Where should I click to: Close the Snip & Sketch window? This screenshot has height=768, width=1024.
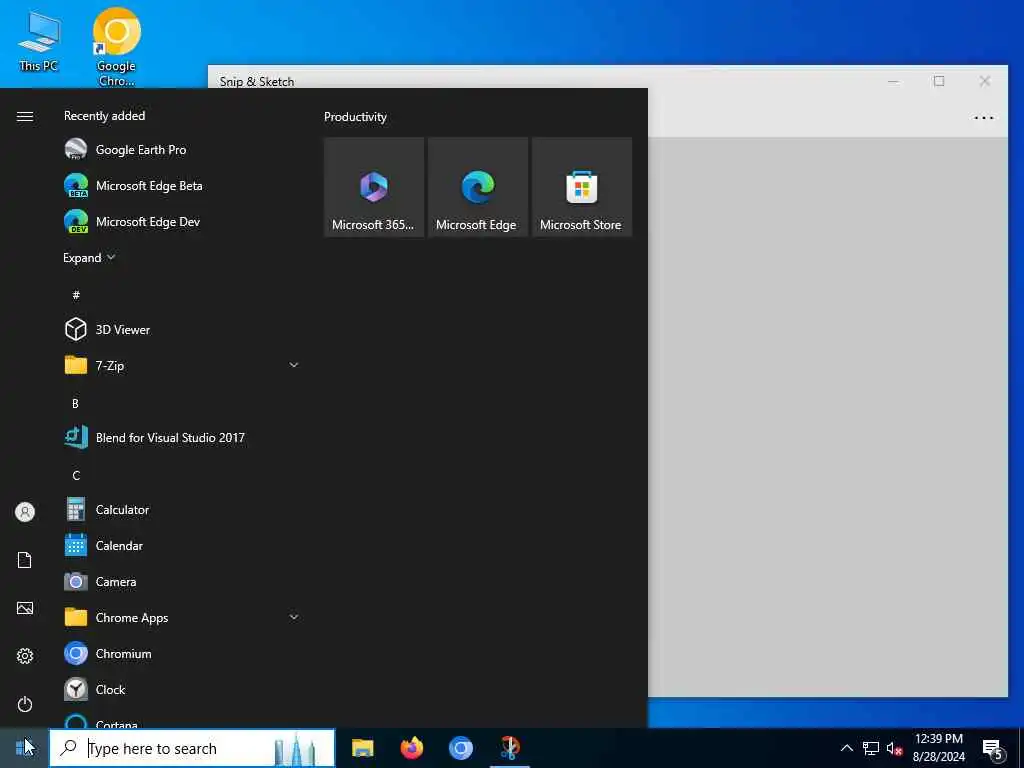click(984, 81)
